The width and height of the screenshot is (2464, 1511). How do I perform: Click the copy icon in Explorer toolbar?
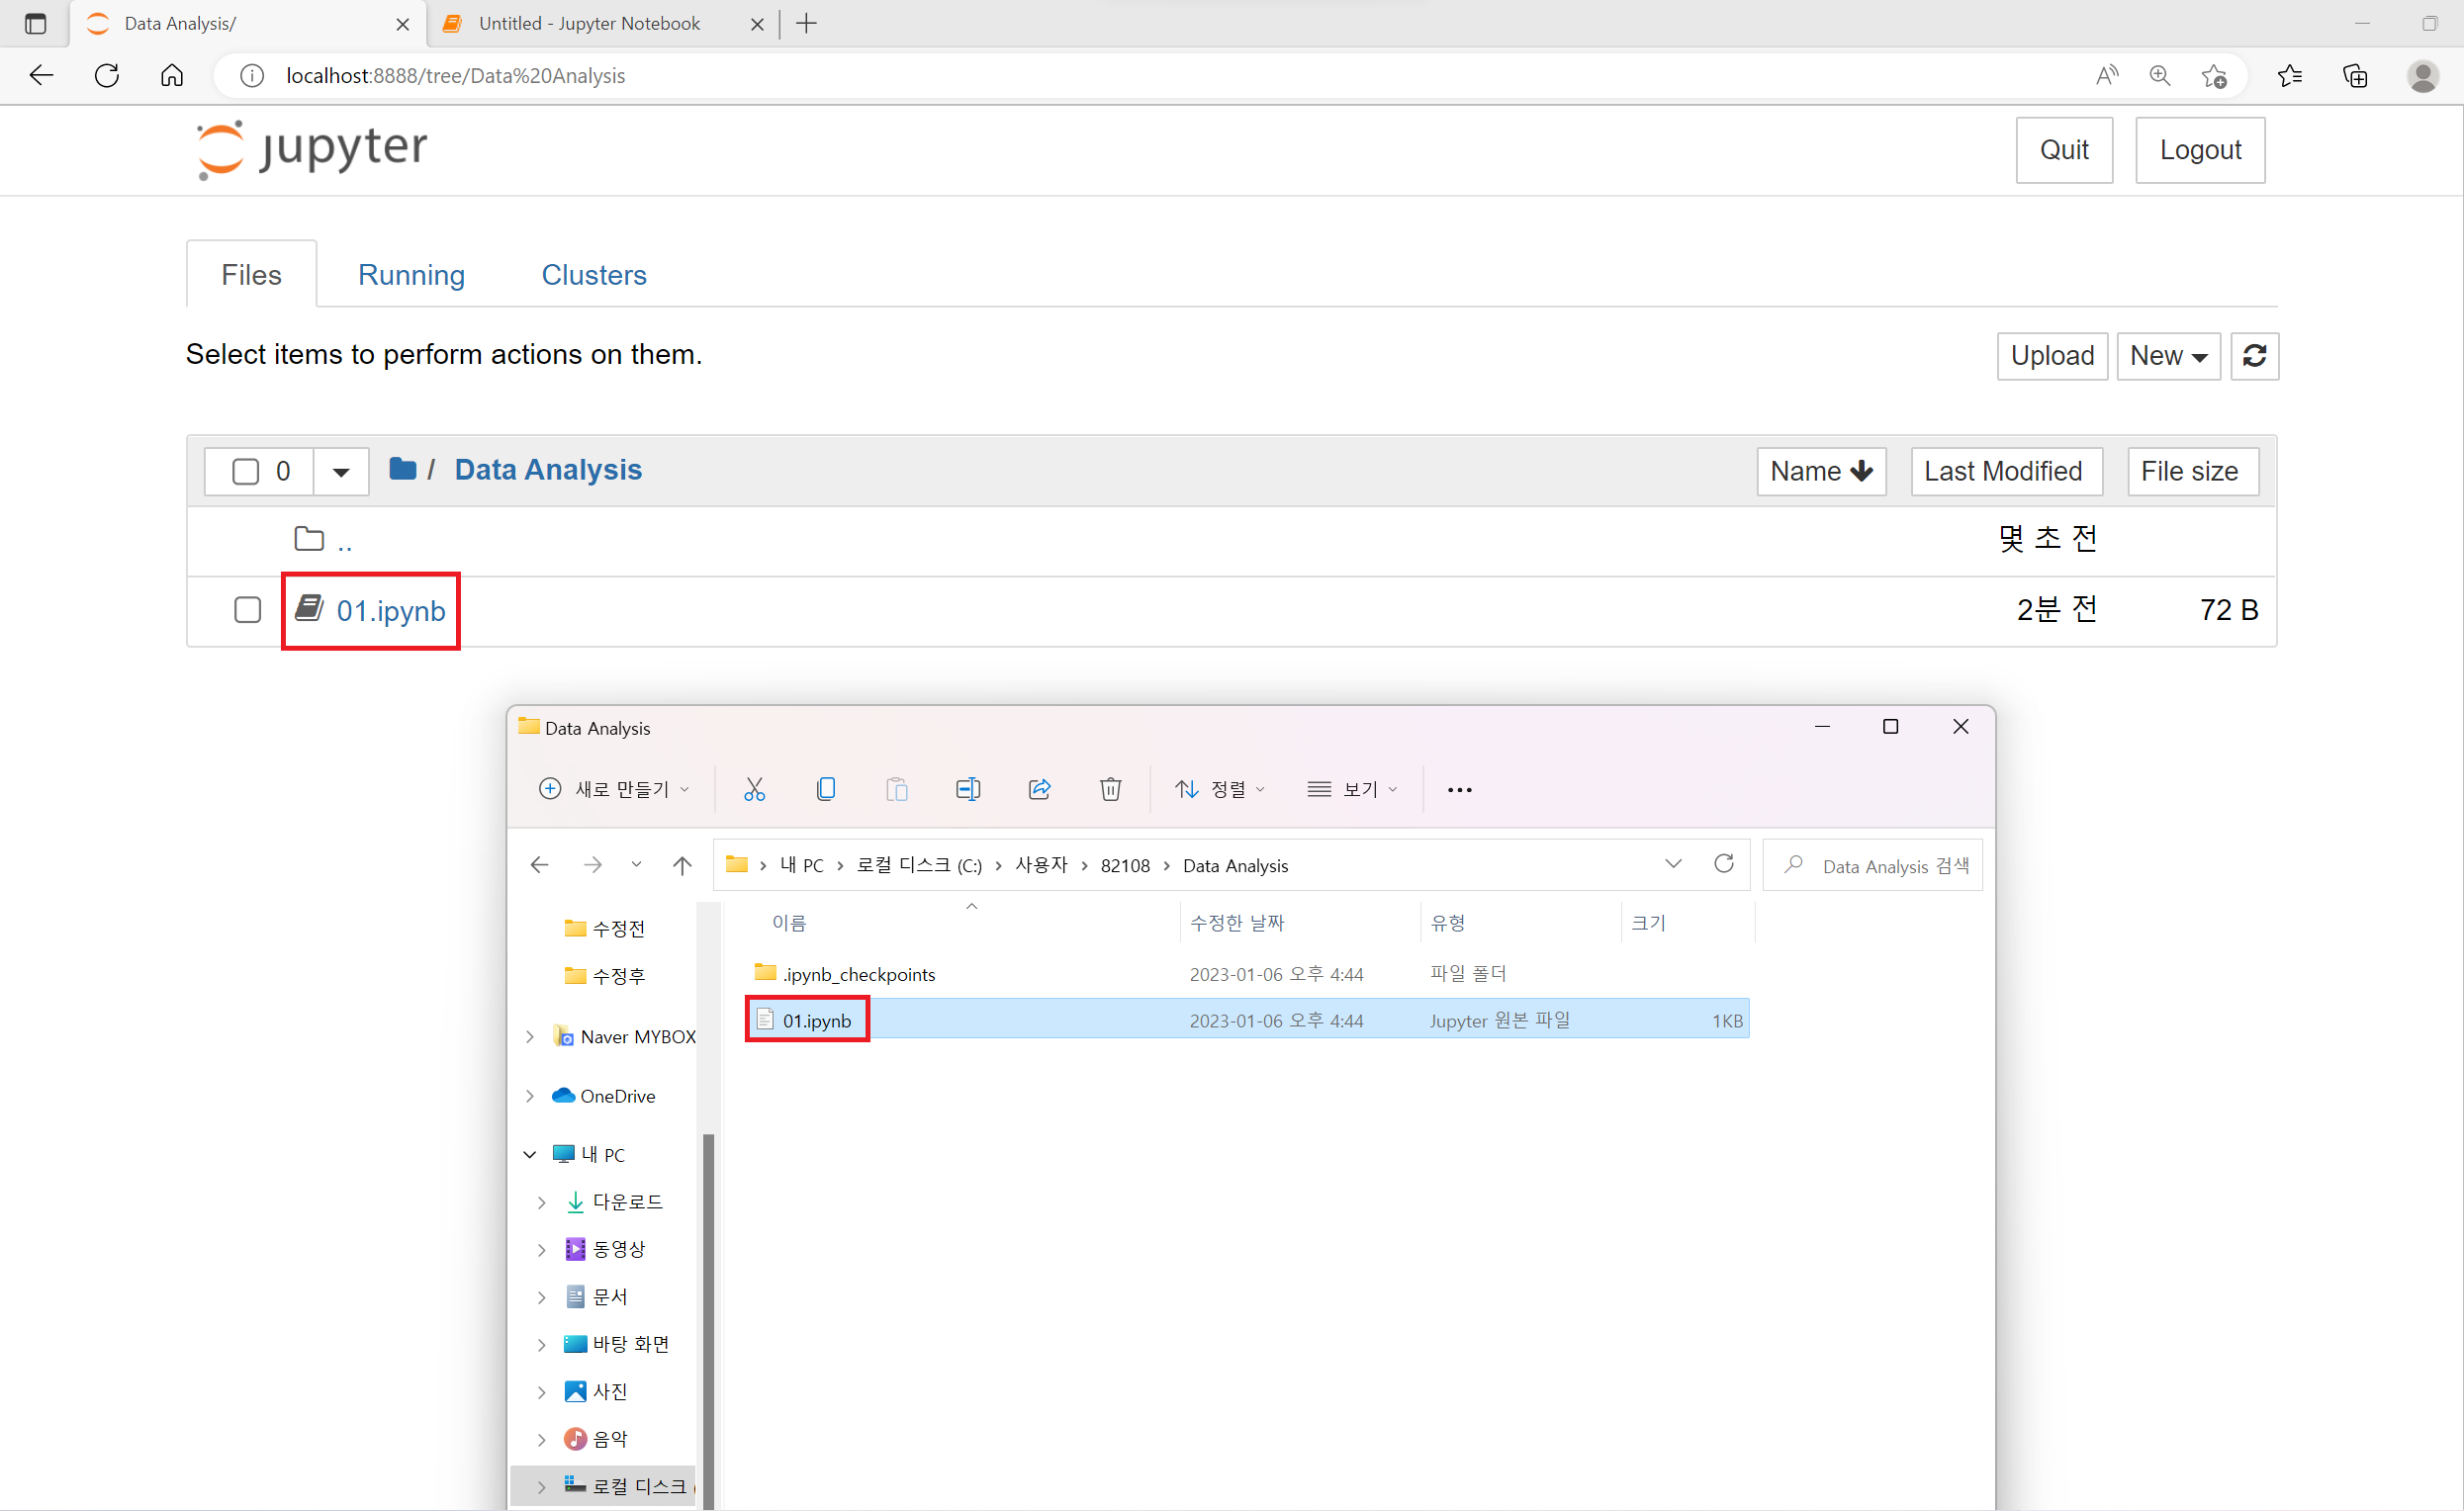[825, 789]
